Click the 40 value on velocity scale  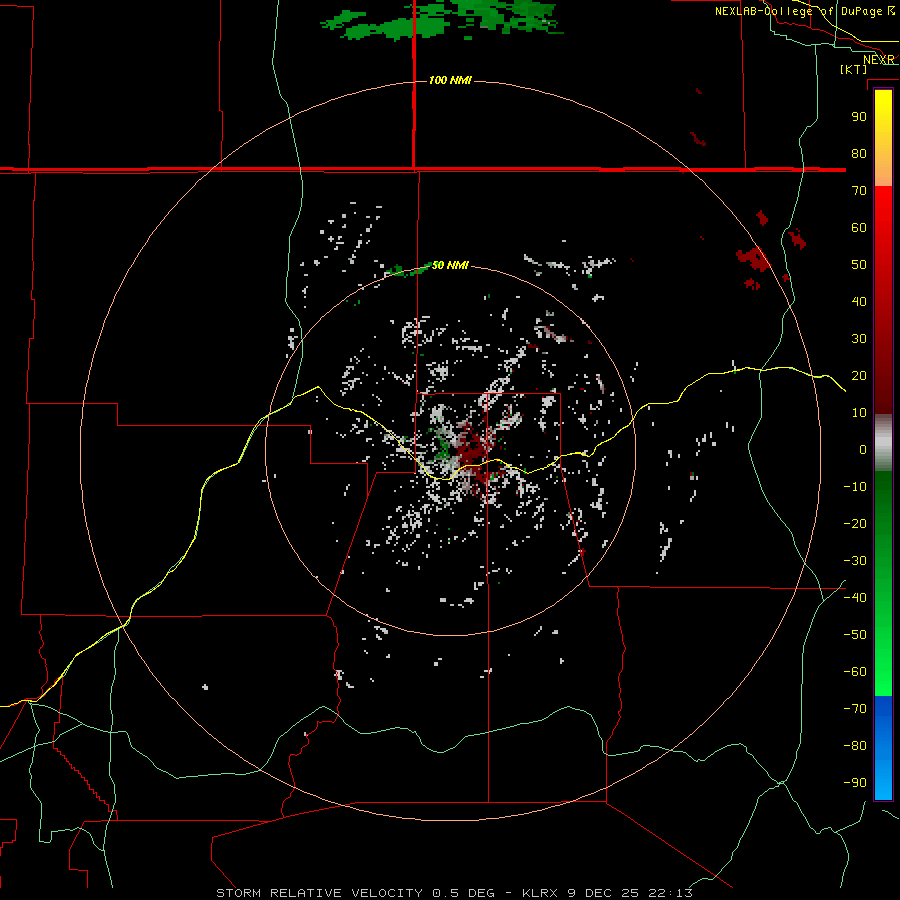click(x=859, y=302)
